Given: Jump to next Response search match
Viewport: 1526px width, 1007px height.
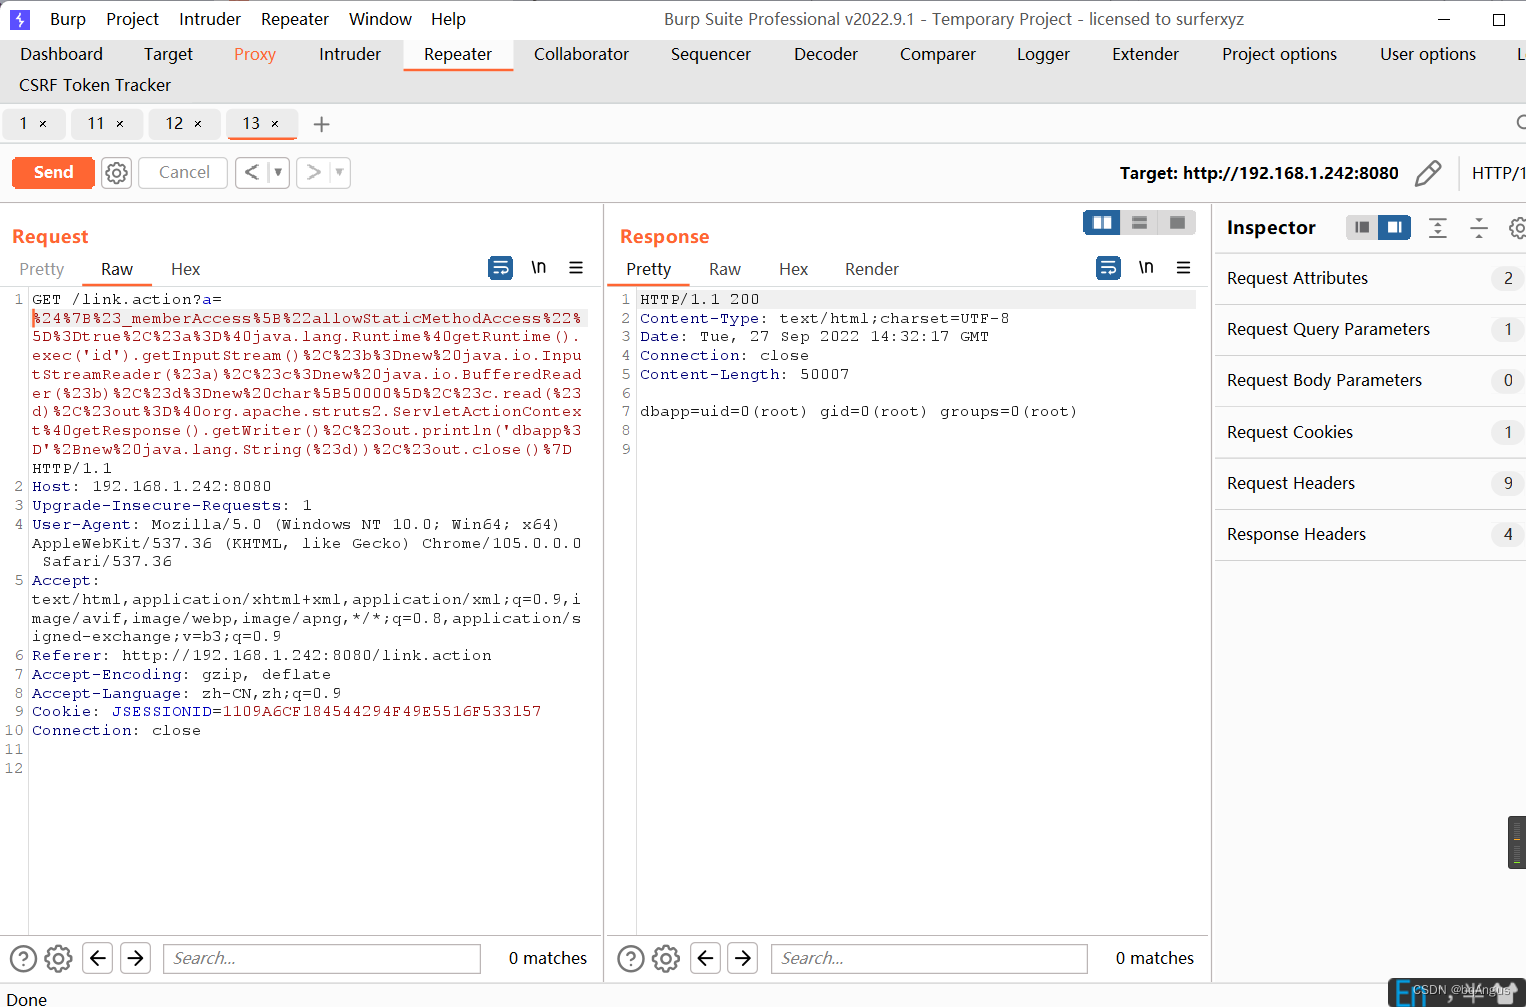Looking at the screenshot, I should [x=743, y=958].
